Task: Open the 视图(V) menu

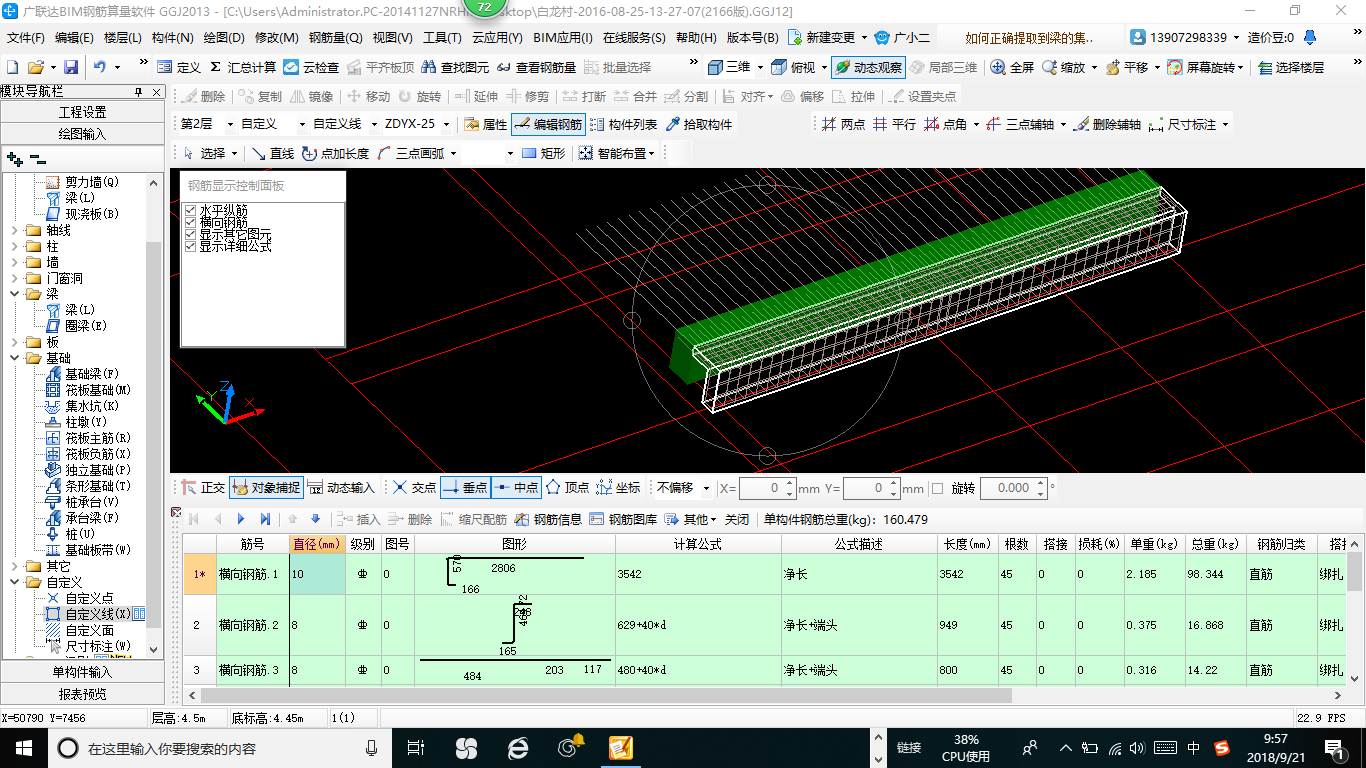Action: click(392, 38)
